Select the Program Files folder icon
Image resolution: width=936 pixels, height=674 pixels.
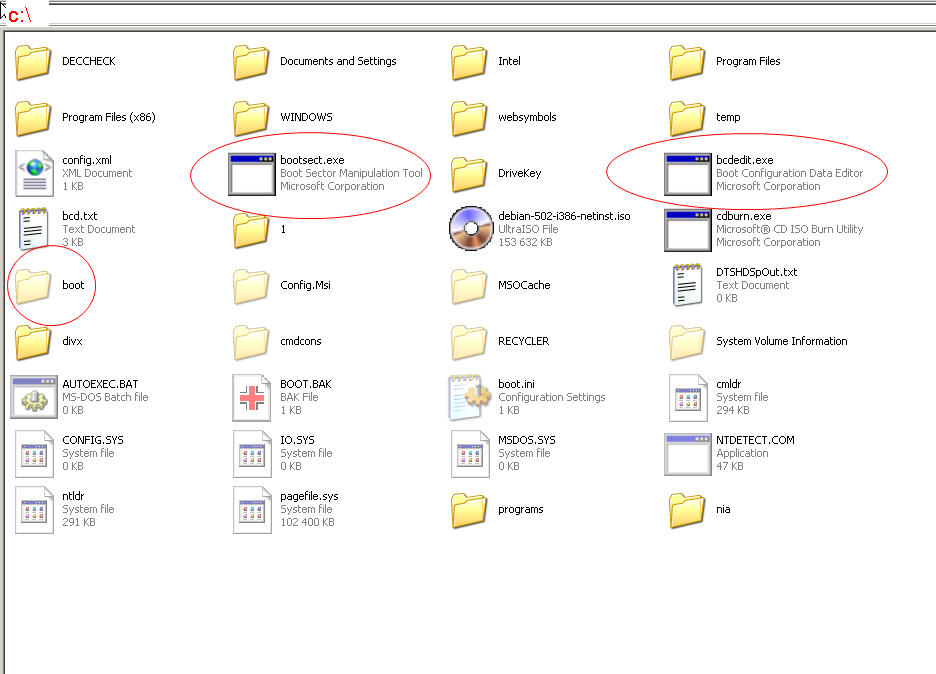point(687,61)
